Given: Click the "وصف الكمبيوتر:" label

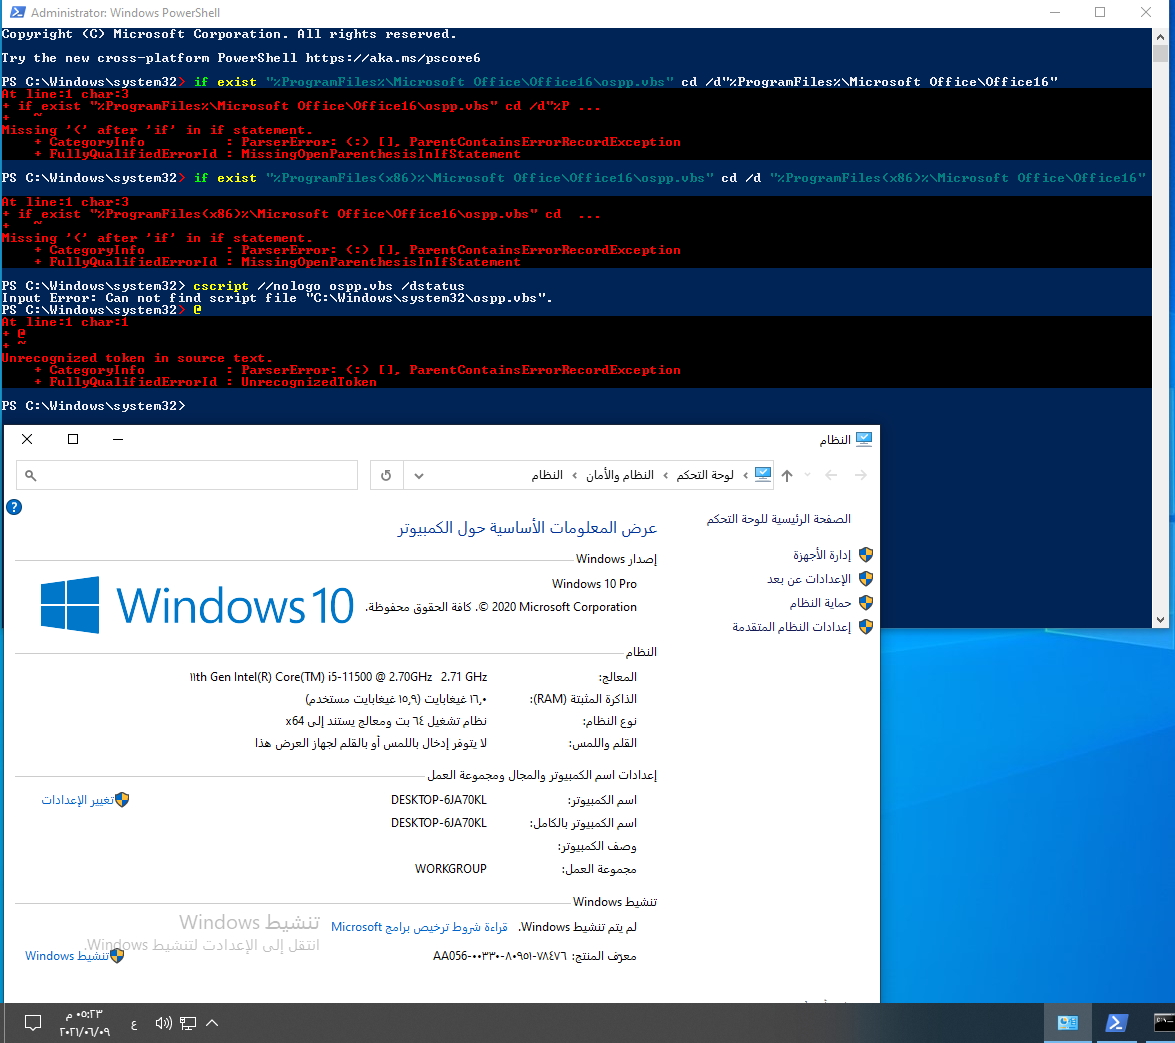Looking at the screenshot, I should click(x=597, y=846).
